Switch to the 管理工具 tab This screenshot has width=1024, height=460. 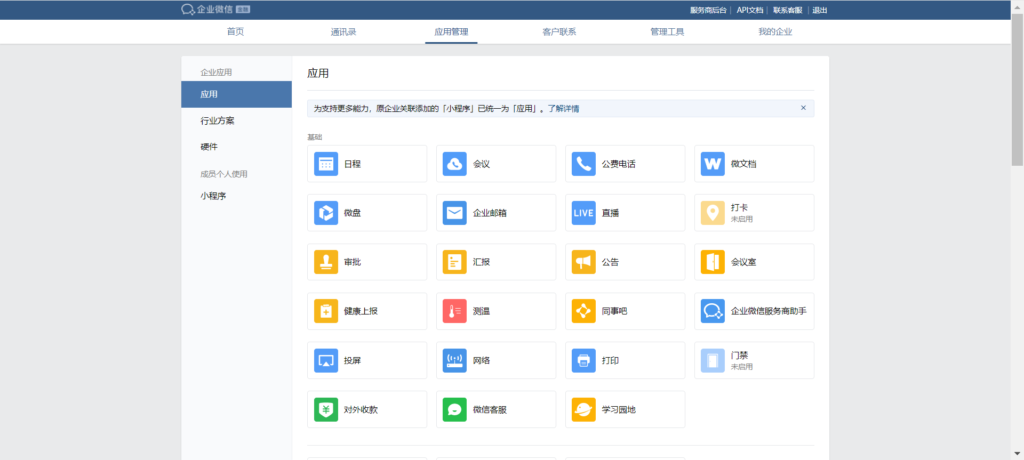[x=667, y=32]
